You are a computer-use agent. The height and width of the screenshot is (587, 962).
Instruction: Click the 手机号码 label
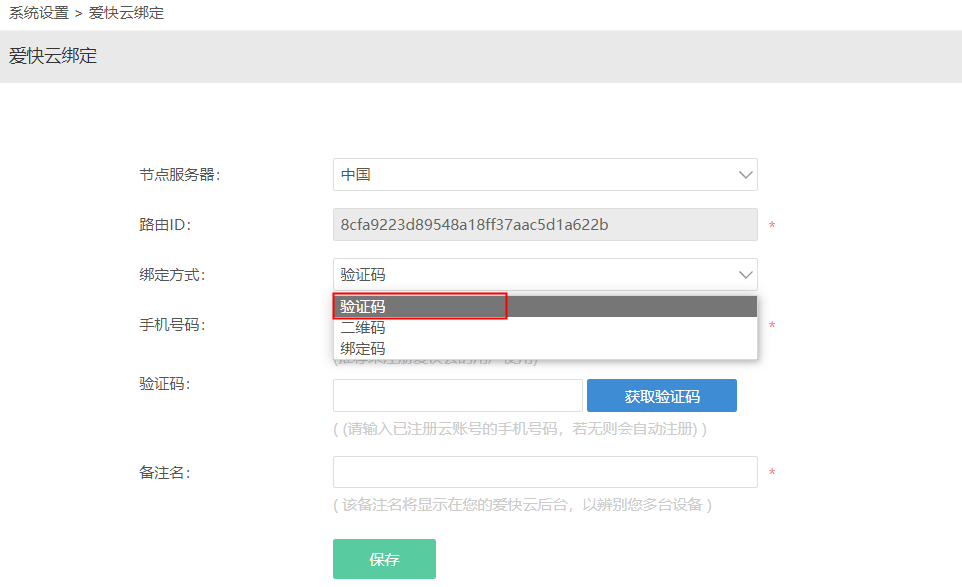[172, 324]
